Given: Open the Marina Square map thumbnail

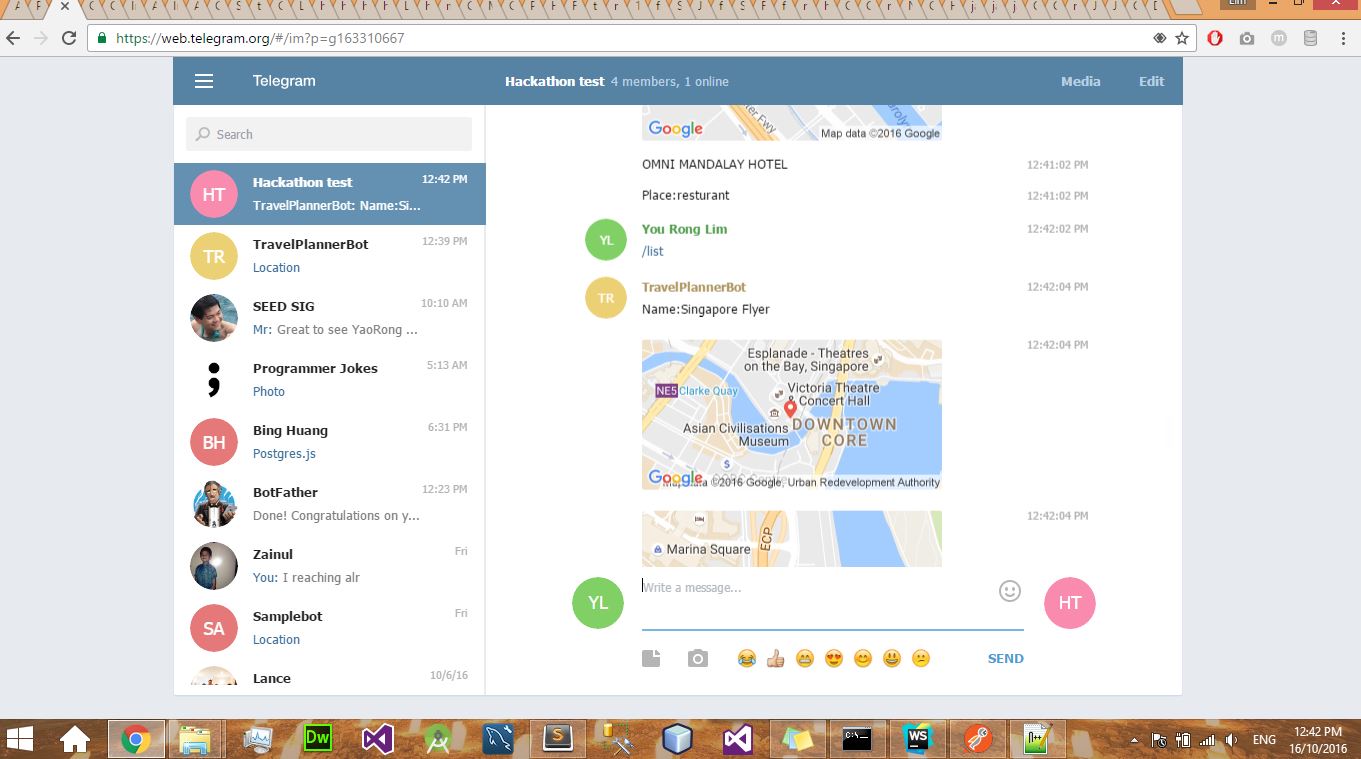Looking at the screenshot, I should [791, 539].
